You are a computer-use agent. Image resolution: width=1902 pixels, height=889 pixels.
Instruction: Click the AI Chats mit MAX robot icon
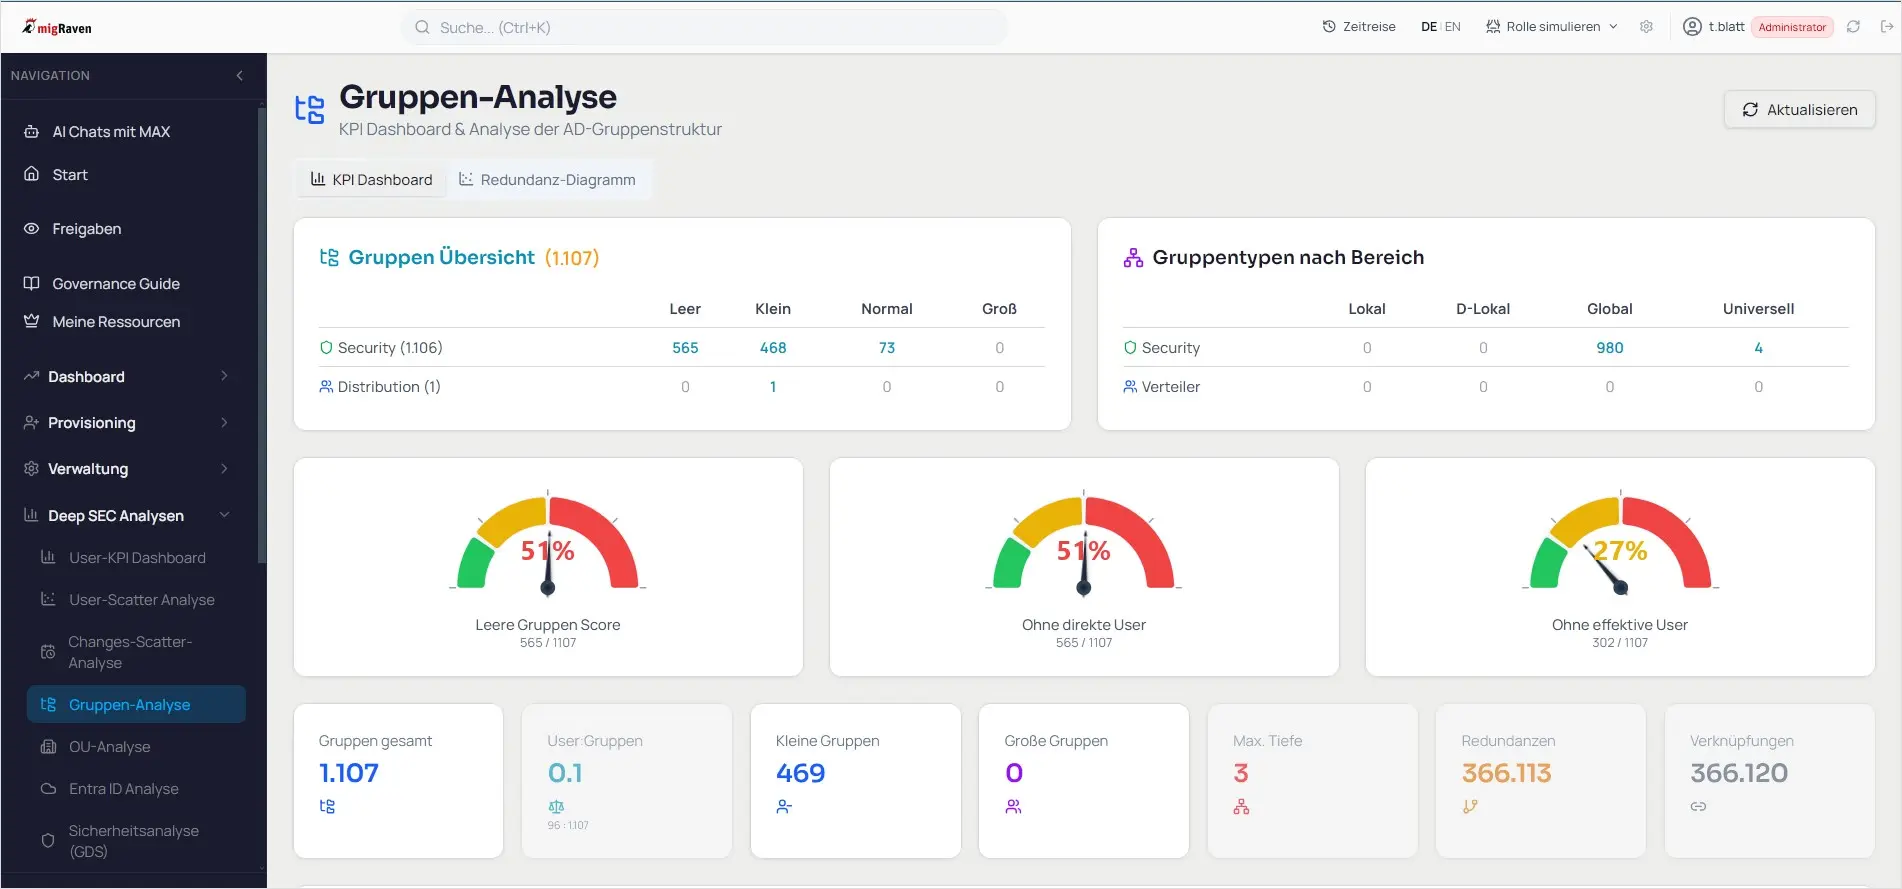tap(32, 132)
